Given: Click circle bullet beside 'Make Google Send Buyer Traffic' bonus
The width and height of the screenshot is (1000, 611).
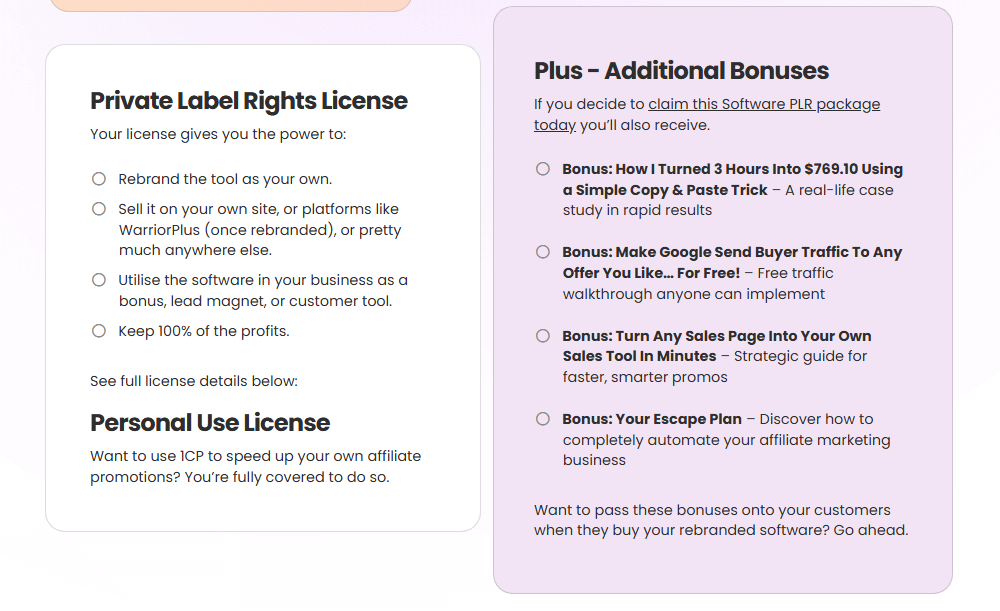Looking at the screenshot, I should (543, 251).
